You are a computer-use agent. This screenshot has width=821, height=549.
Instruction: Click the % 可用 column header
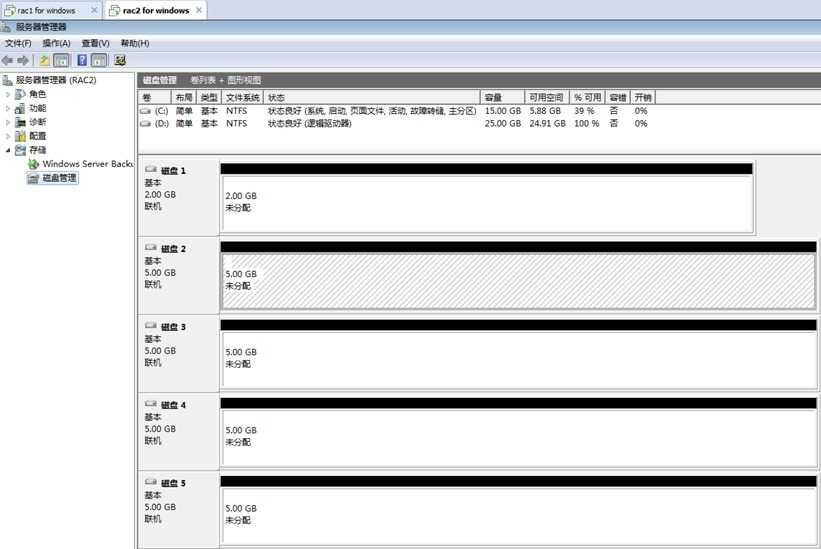pos(587,97)
